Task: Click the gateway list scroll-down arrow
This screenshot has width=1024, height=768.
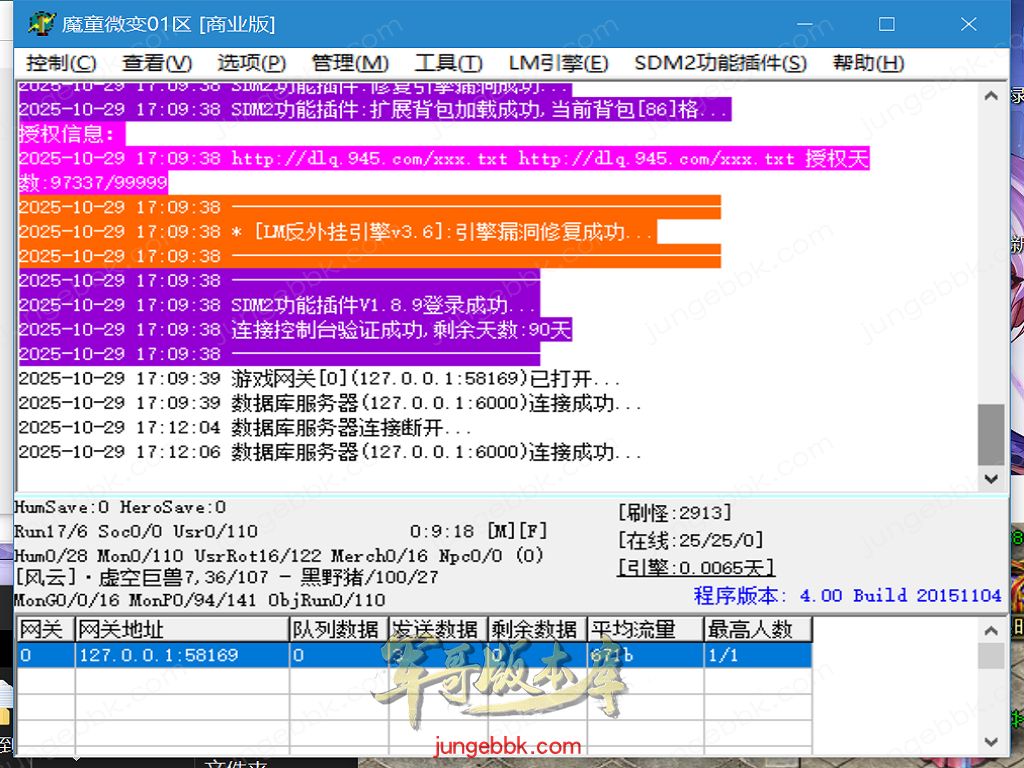Action: (x=991, y=742)
